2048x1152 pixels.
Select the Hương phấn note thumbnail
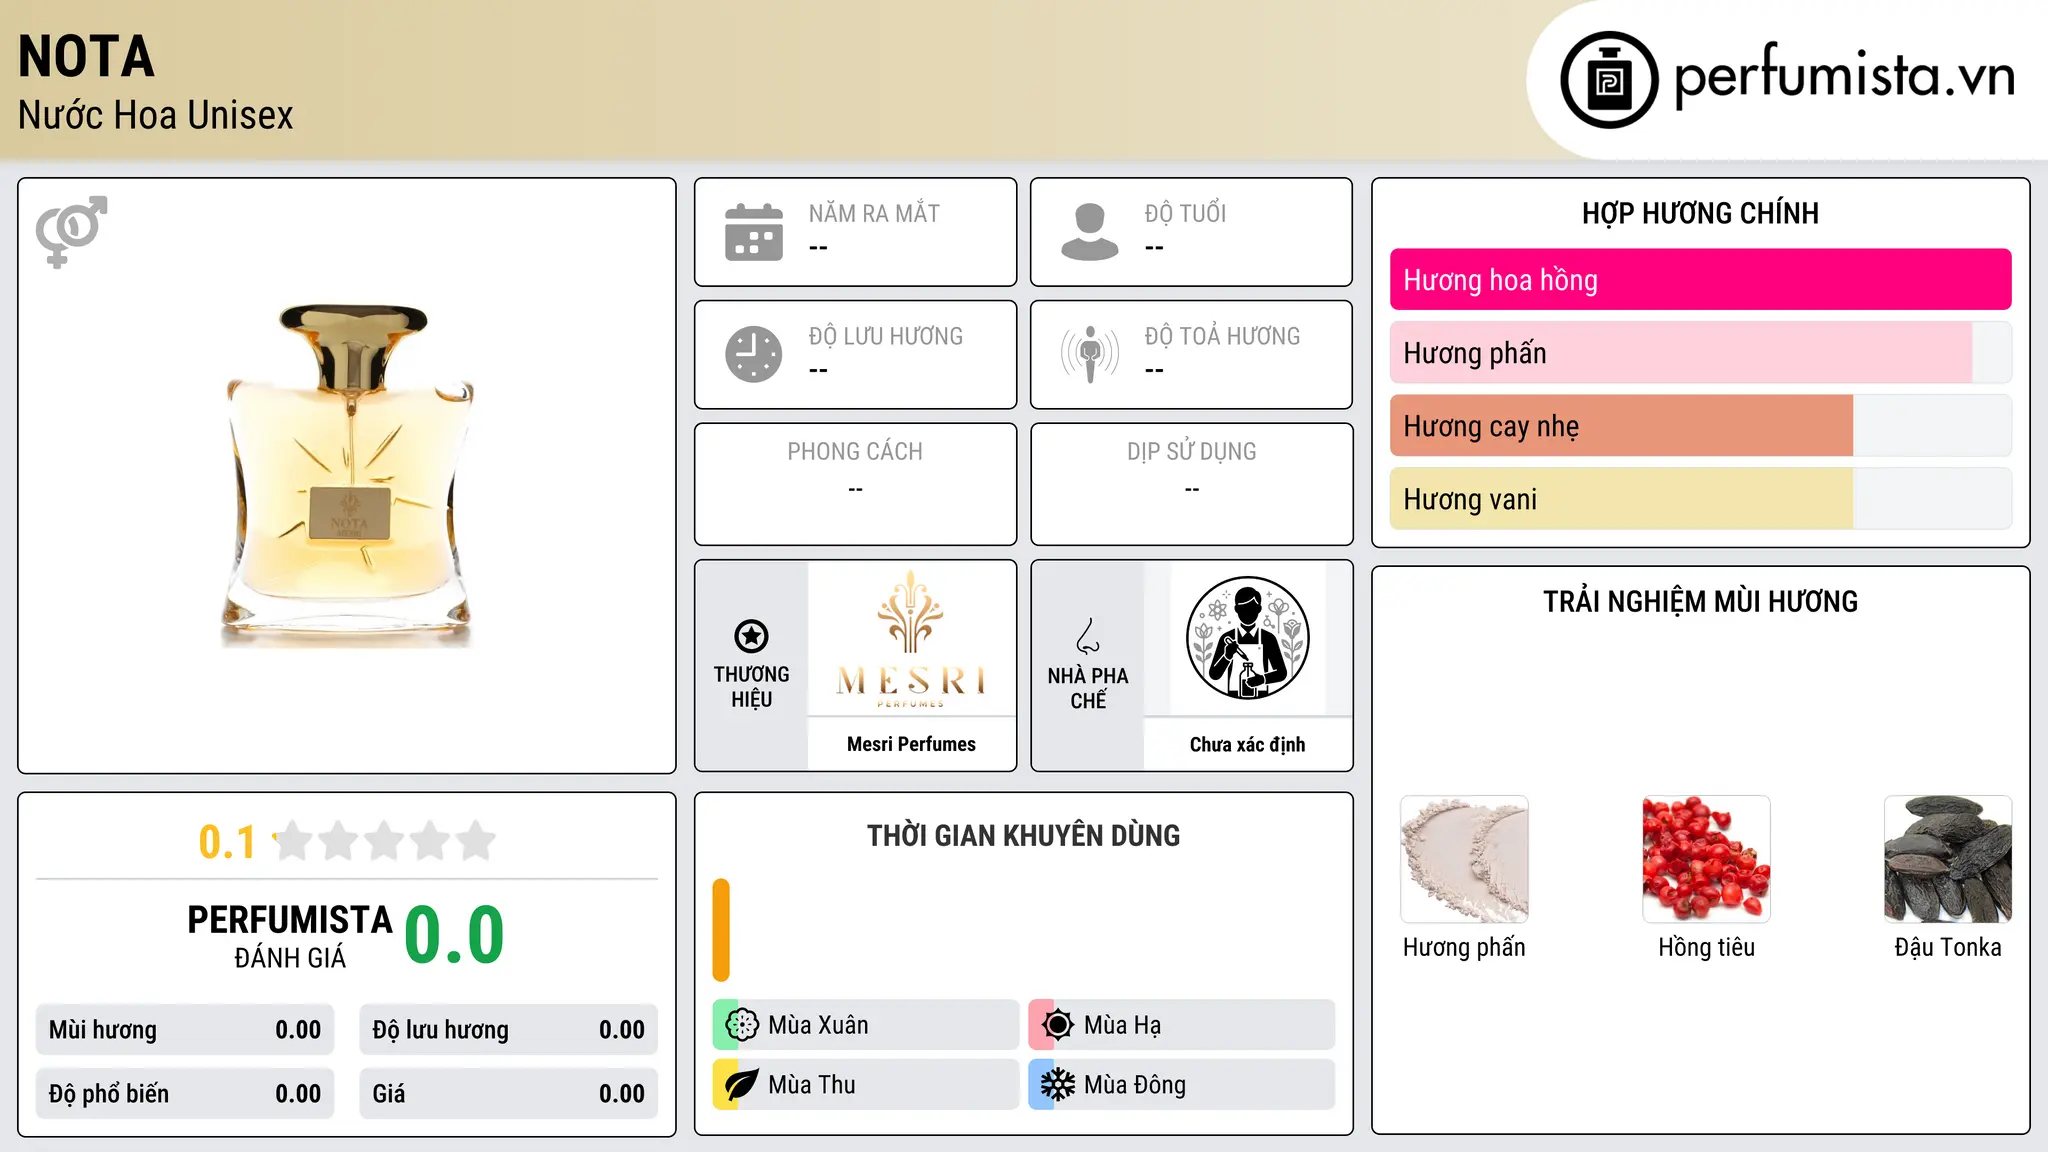coord(1464,859)
